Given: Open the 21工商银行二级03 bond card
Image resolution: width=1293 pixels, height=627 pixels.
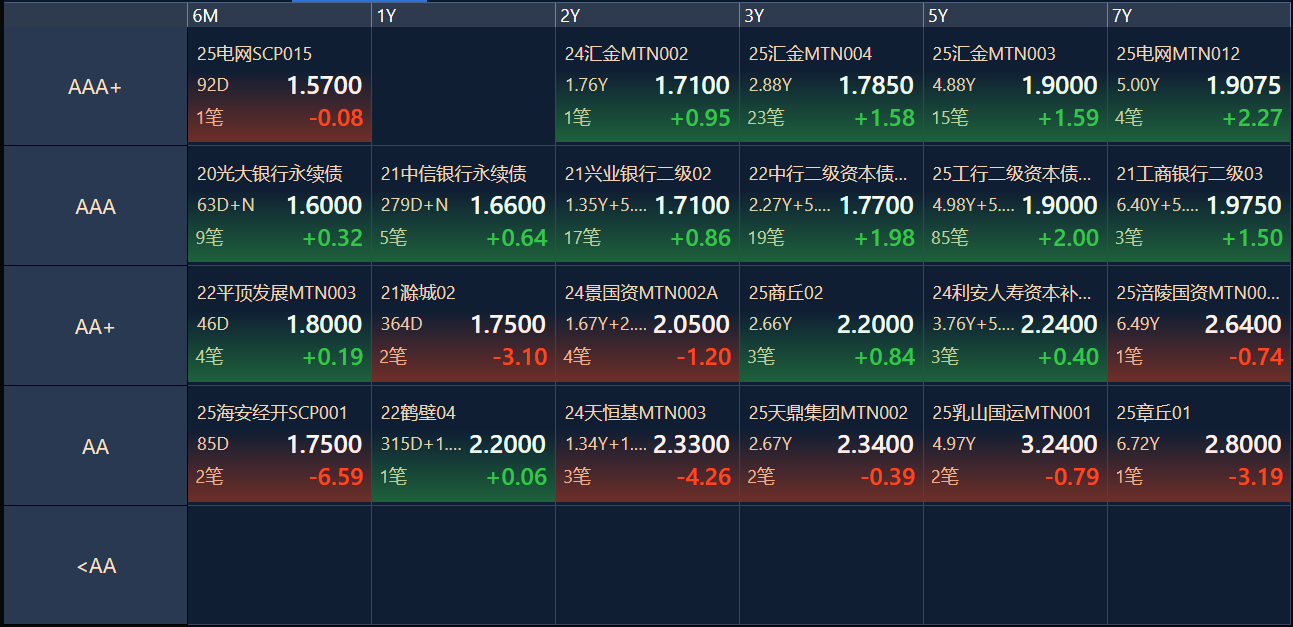Looking at the screenshot, I should pos(1199,206).
